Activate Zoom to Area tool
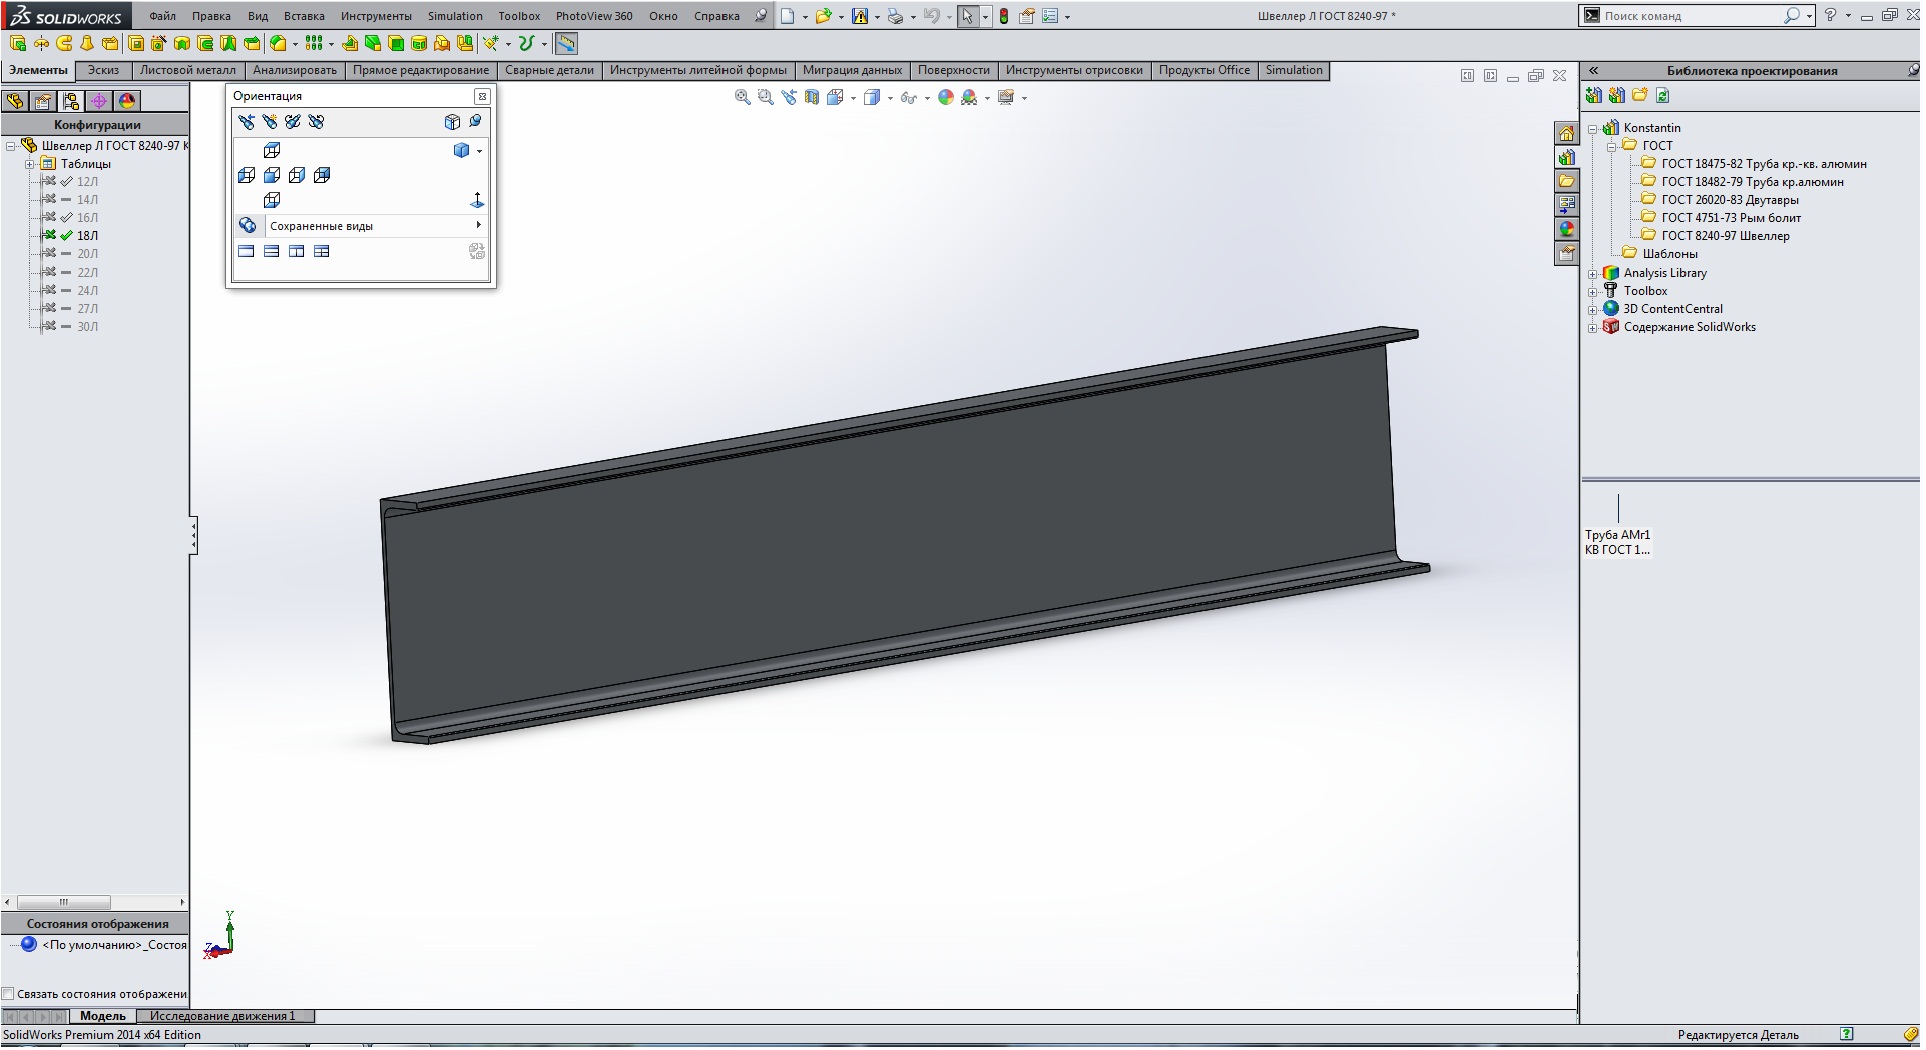 click(x=765, y=97)
